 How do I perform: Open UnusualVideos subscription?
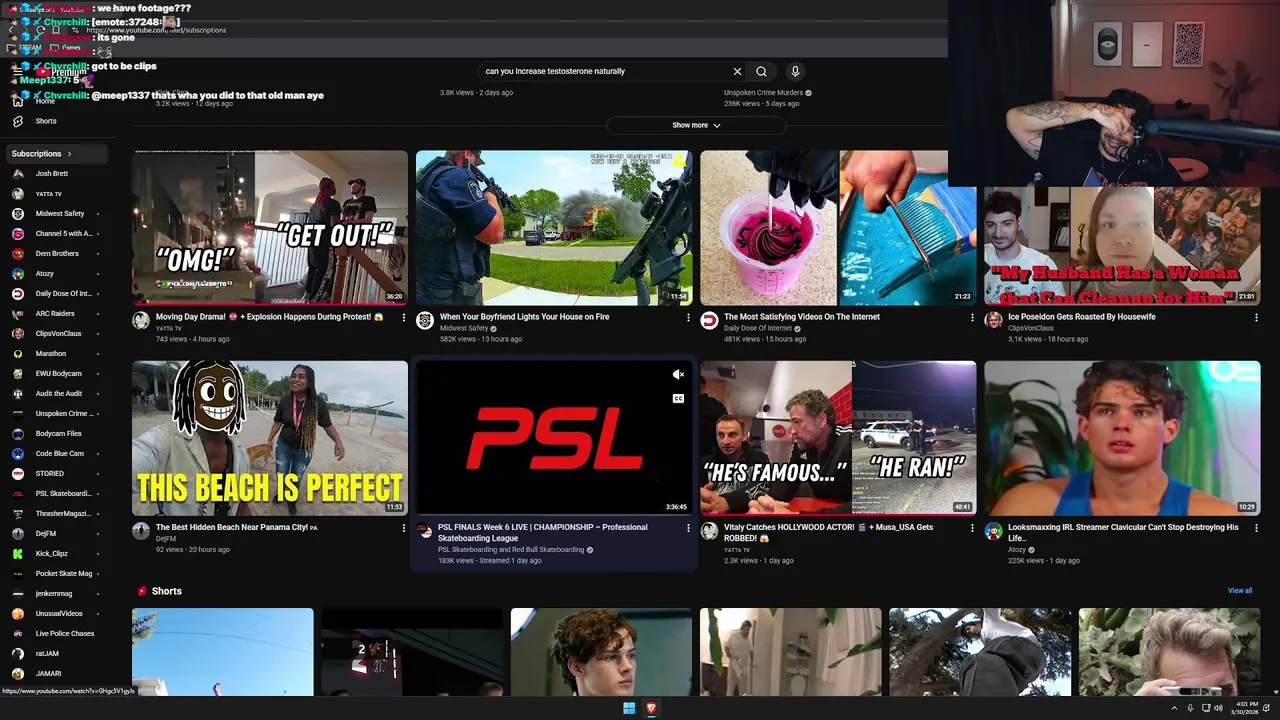(x=59, y=613)
